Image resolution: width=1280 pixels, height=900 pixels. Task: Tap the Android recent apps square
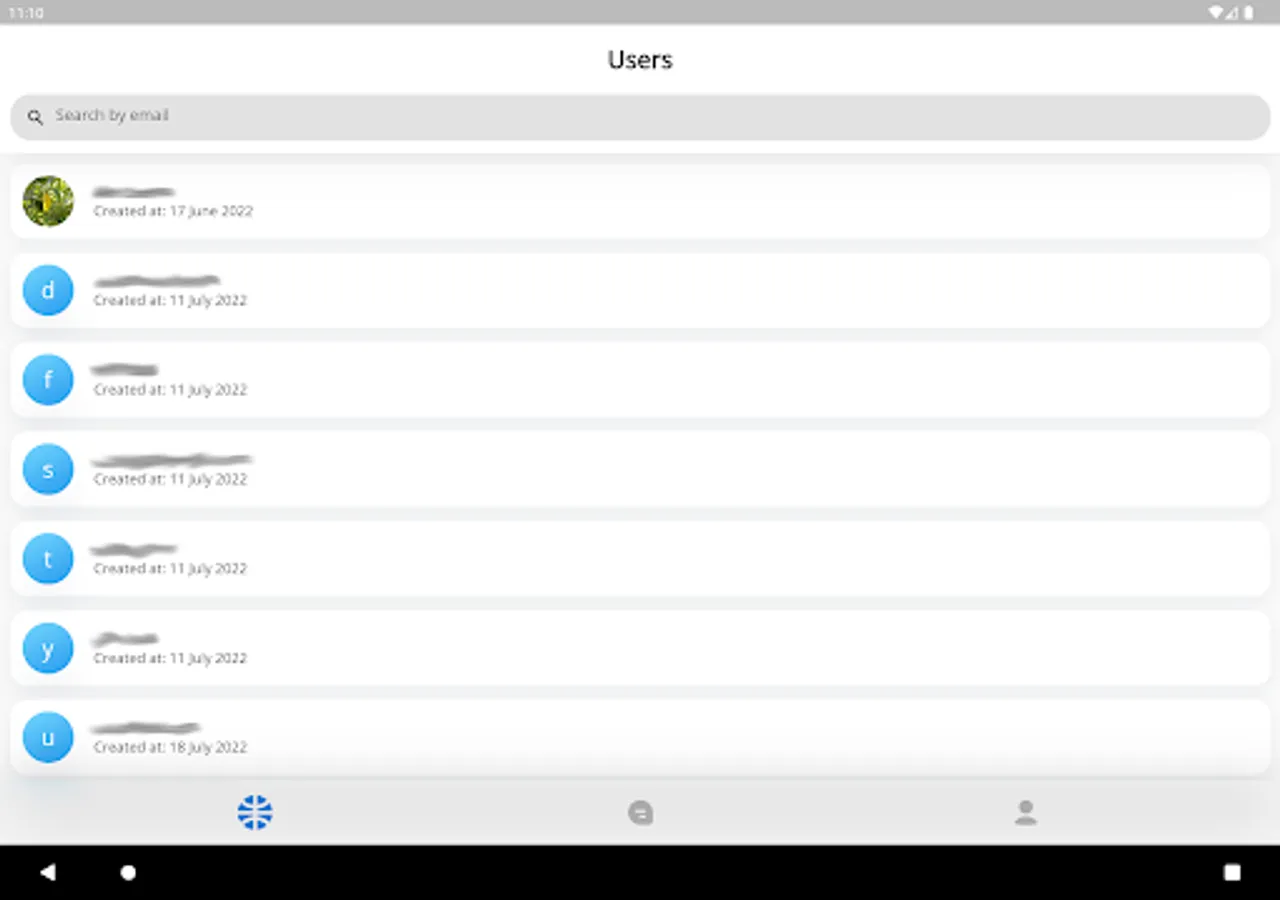[x=1232, y=872]
